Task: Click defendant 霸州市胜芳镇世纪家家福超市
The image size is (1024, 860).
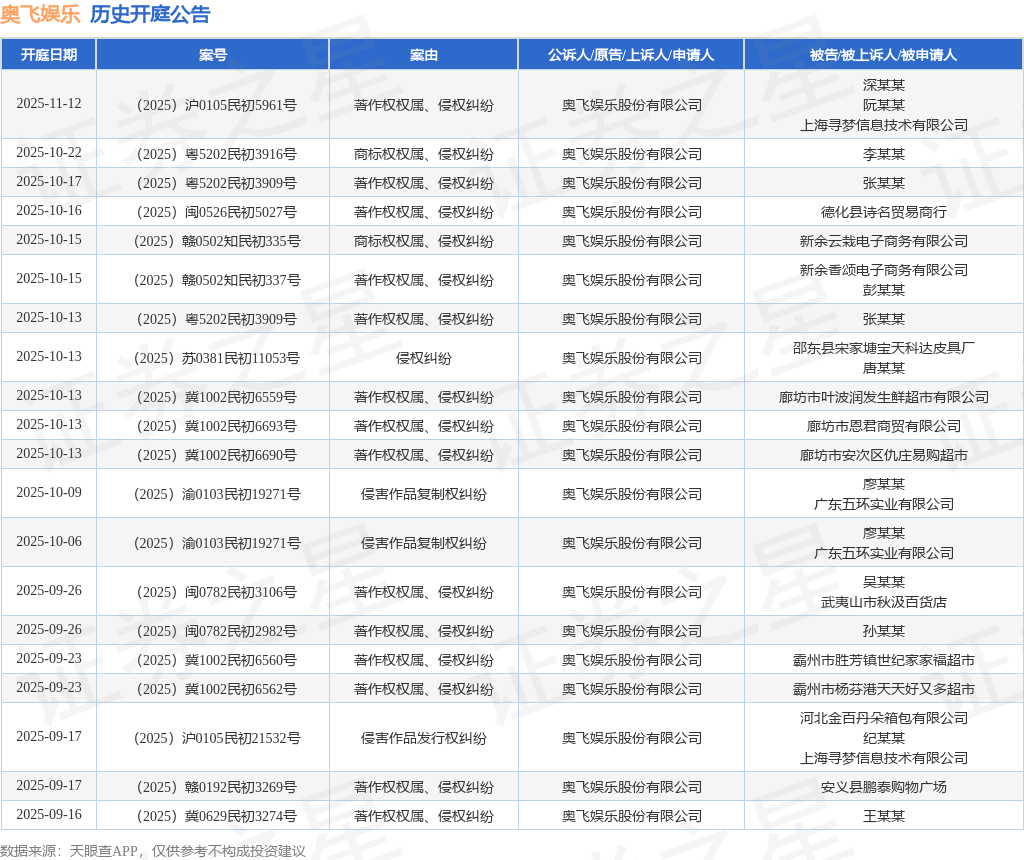Action: coord(884,660)
